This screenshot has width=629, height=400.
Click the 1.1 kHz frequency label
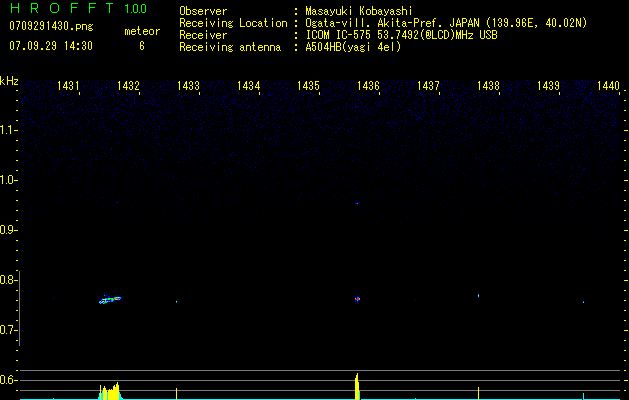coord(8,130)
